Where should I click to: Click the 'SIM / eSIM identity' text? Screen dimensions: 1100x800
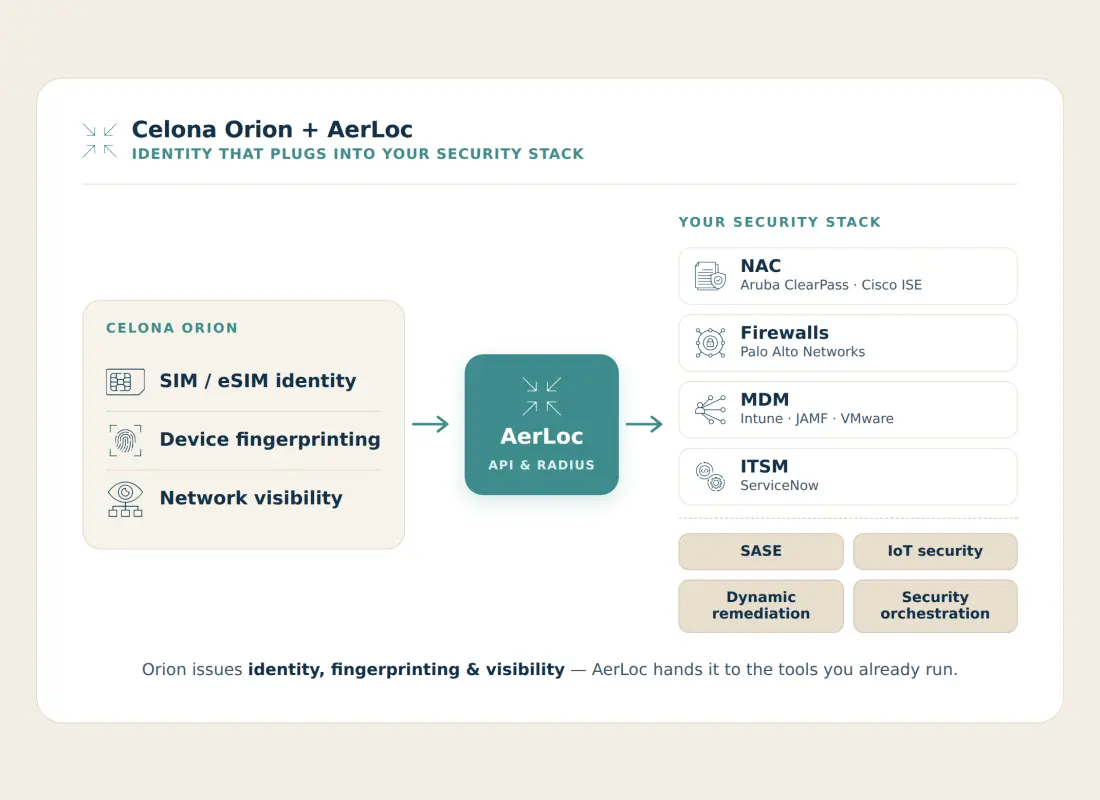(x=258, y=381)
